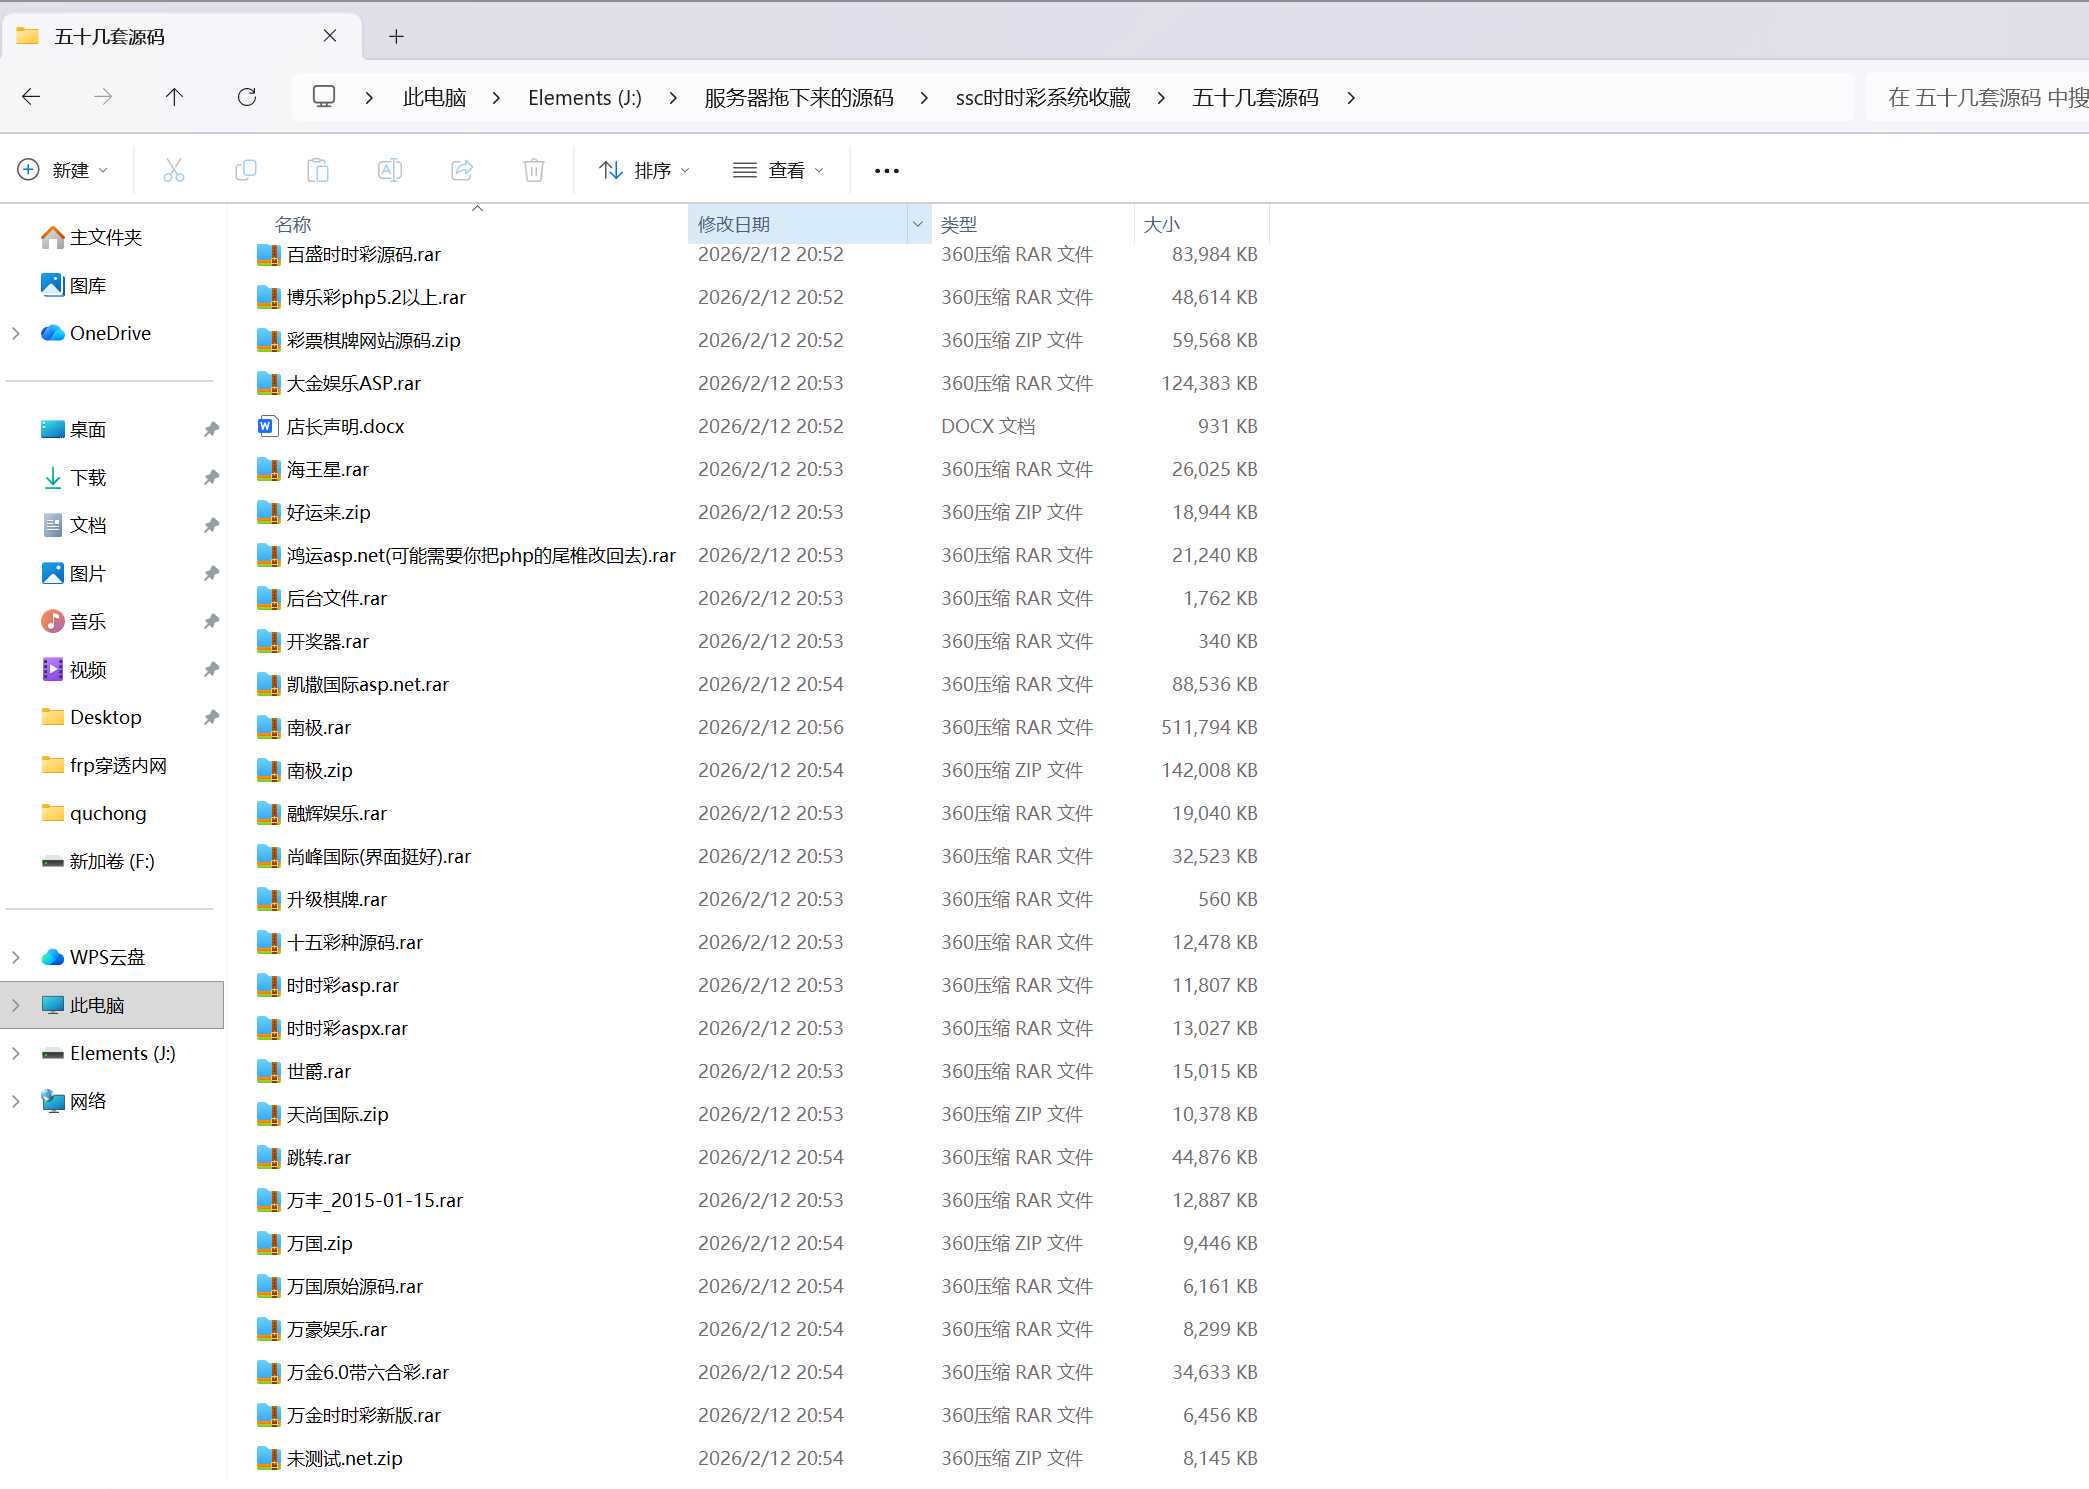The image size is (2089, 1489).
Task: Open the 新建 dropdown menu
Action: point(63,170)
